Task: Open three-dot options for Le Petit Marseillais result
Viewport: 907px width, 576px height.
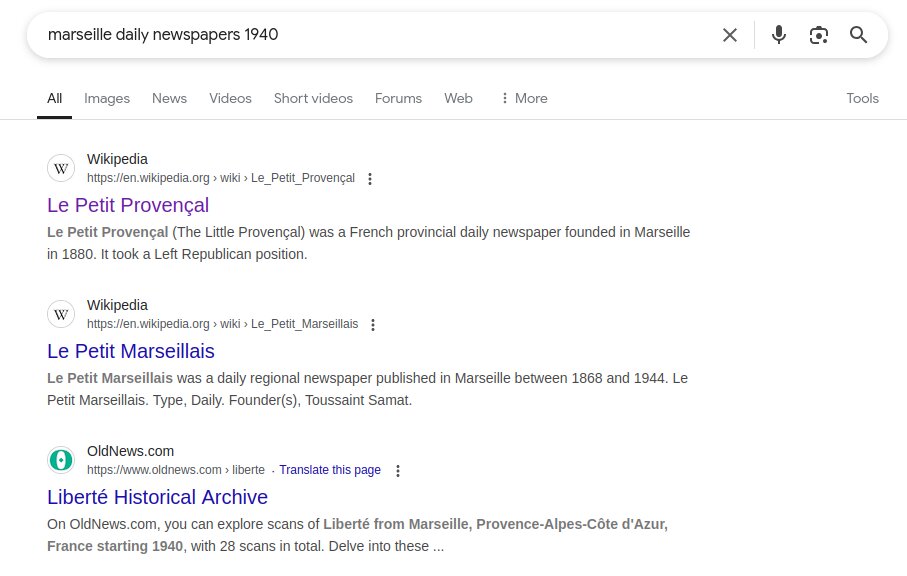Action: click(x=372, y=324)
